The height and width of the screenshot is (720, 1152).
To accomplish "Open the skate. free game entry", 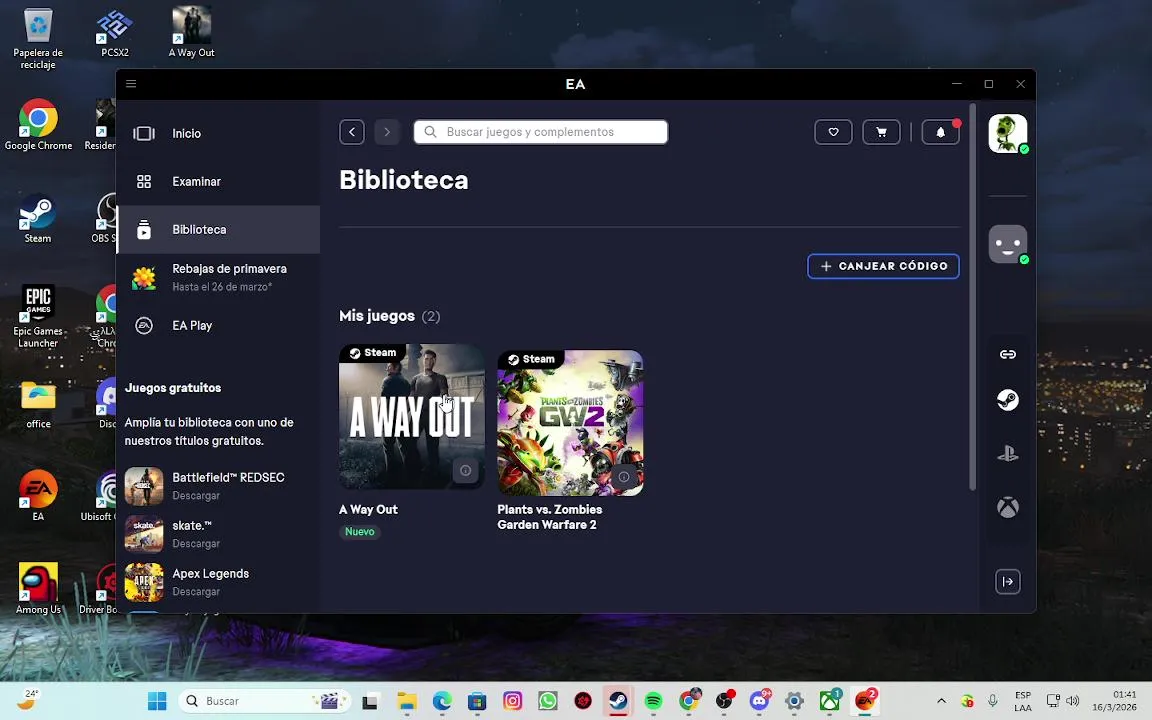I will click(x=192, y=525).
